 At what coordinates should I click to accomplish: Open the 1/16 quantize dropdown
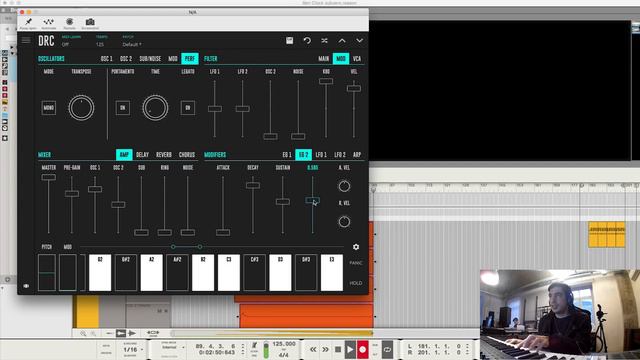pos(133,350)
